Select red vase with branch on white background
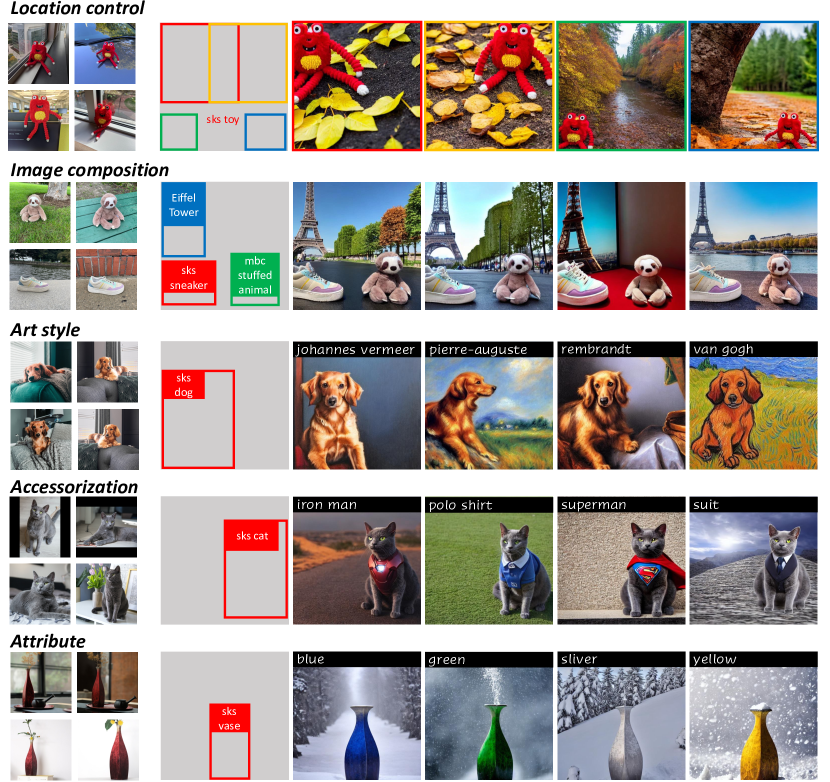Viewport: 830px width, 782px height. coord(41,749)
